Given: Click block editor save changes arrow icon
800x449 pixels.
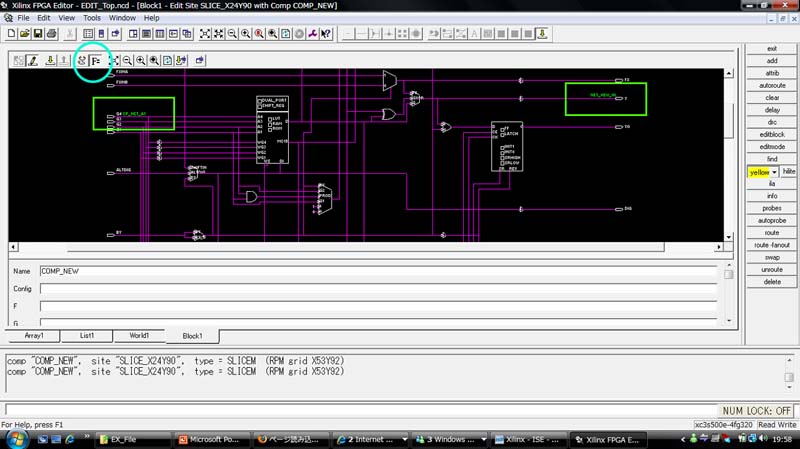Looking at the screenshot, I should 50,61.
